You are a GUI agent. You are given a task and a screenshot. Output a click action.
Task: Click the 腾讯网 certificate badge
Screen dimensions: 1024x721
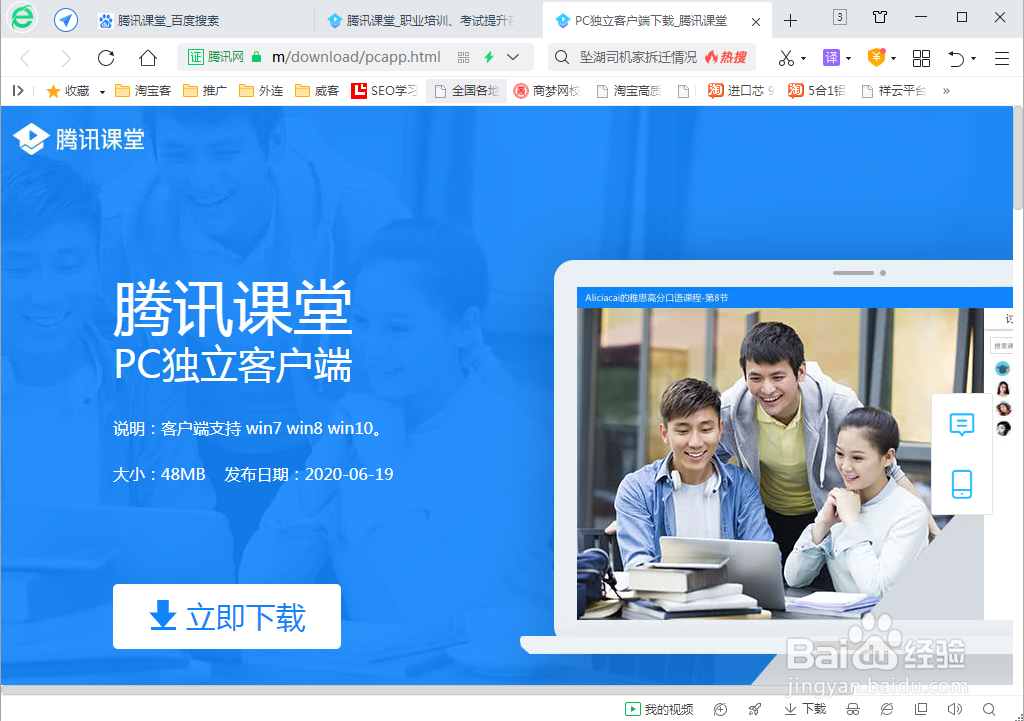point(216,57)
